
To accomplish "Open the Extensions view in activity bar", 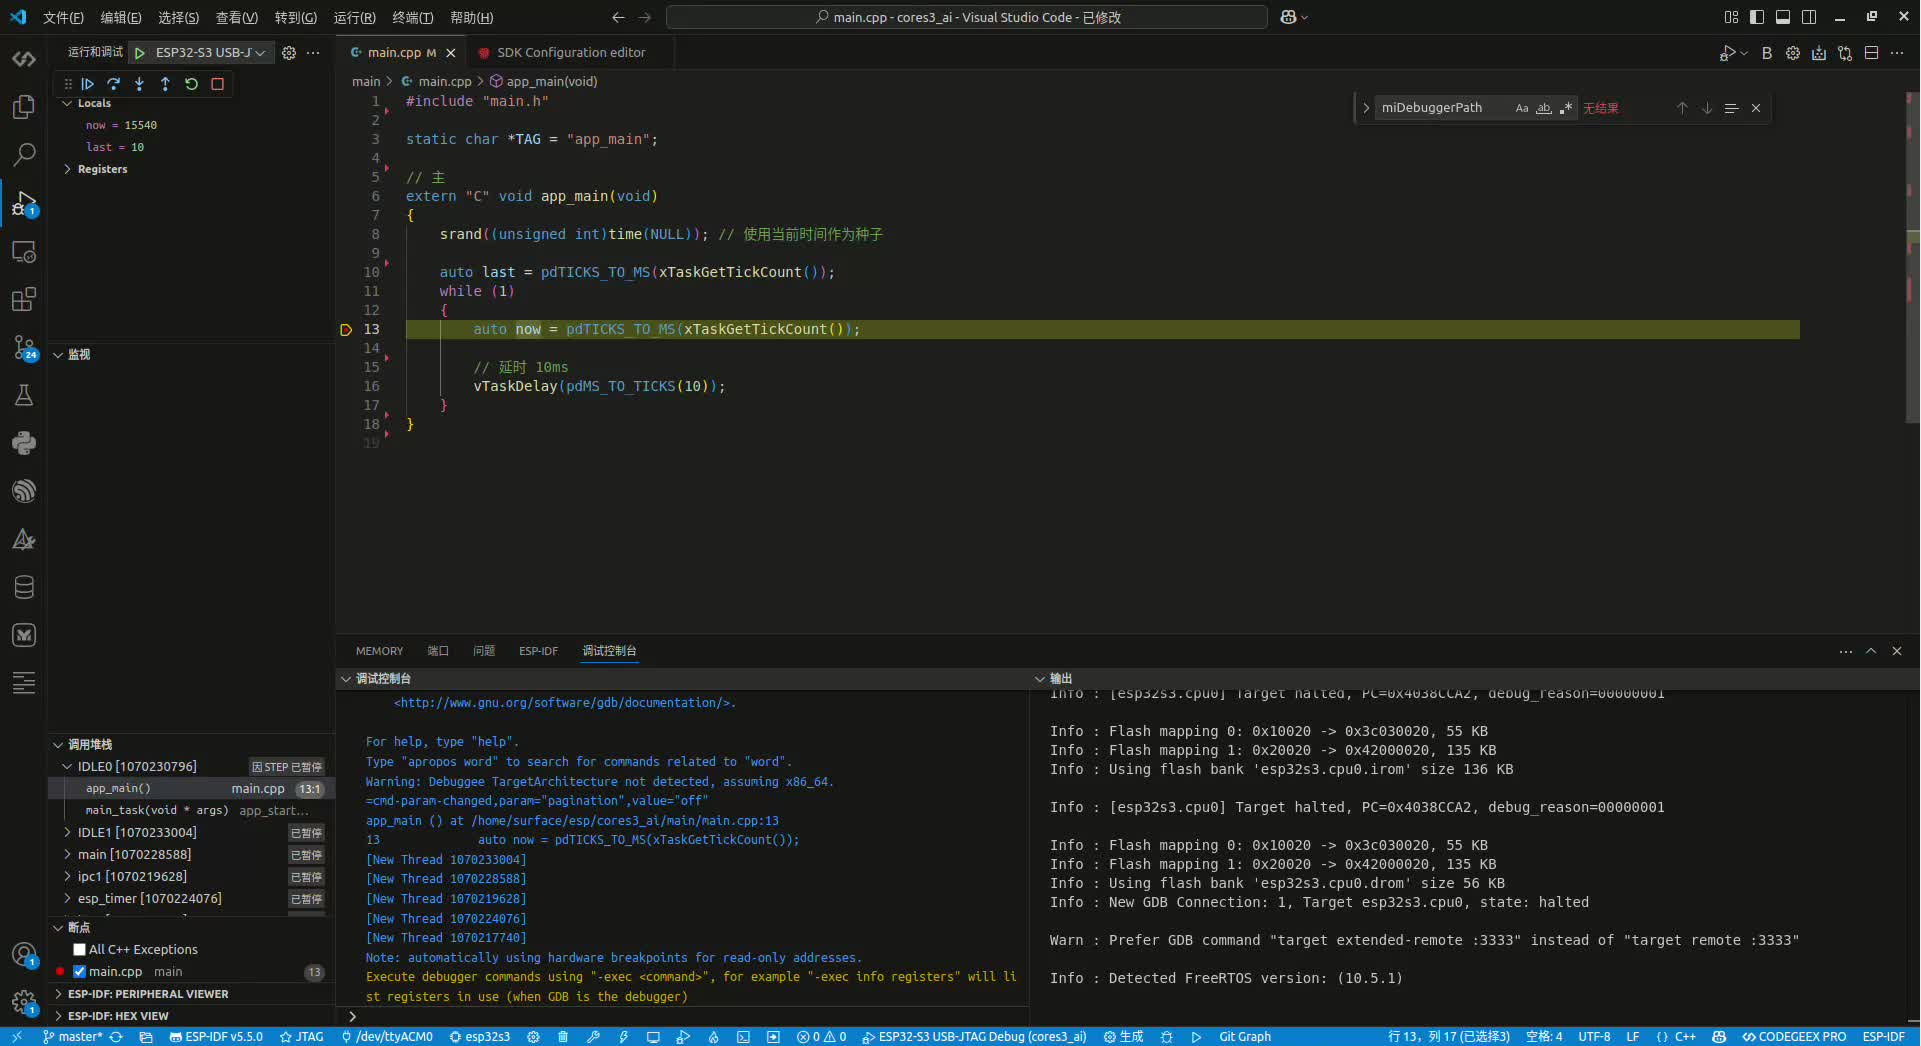I will tap(24, 299).
